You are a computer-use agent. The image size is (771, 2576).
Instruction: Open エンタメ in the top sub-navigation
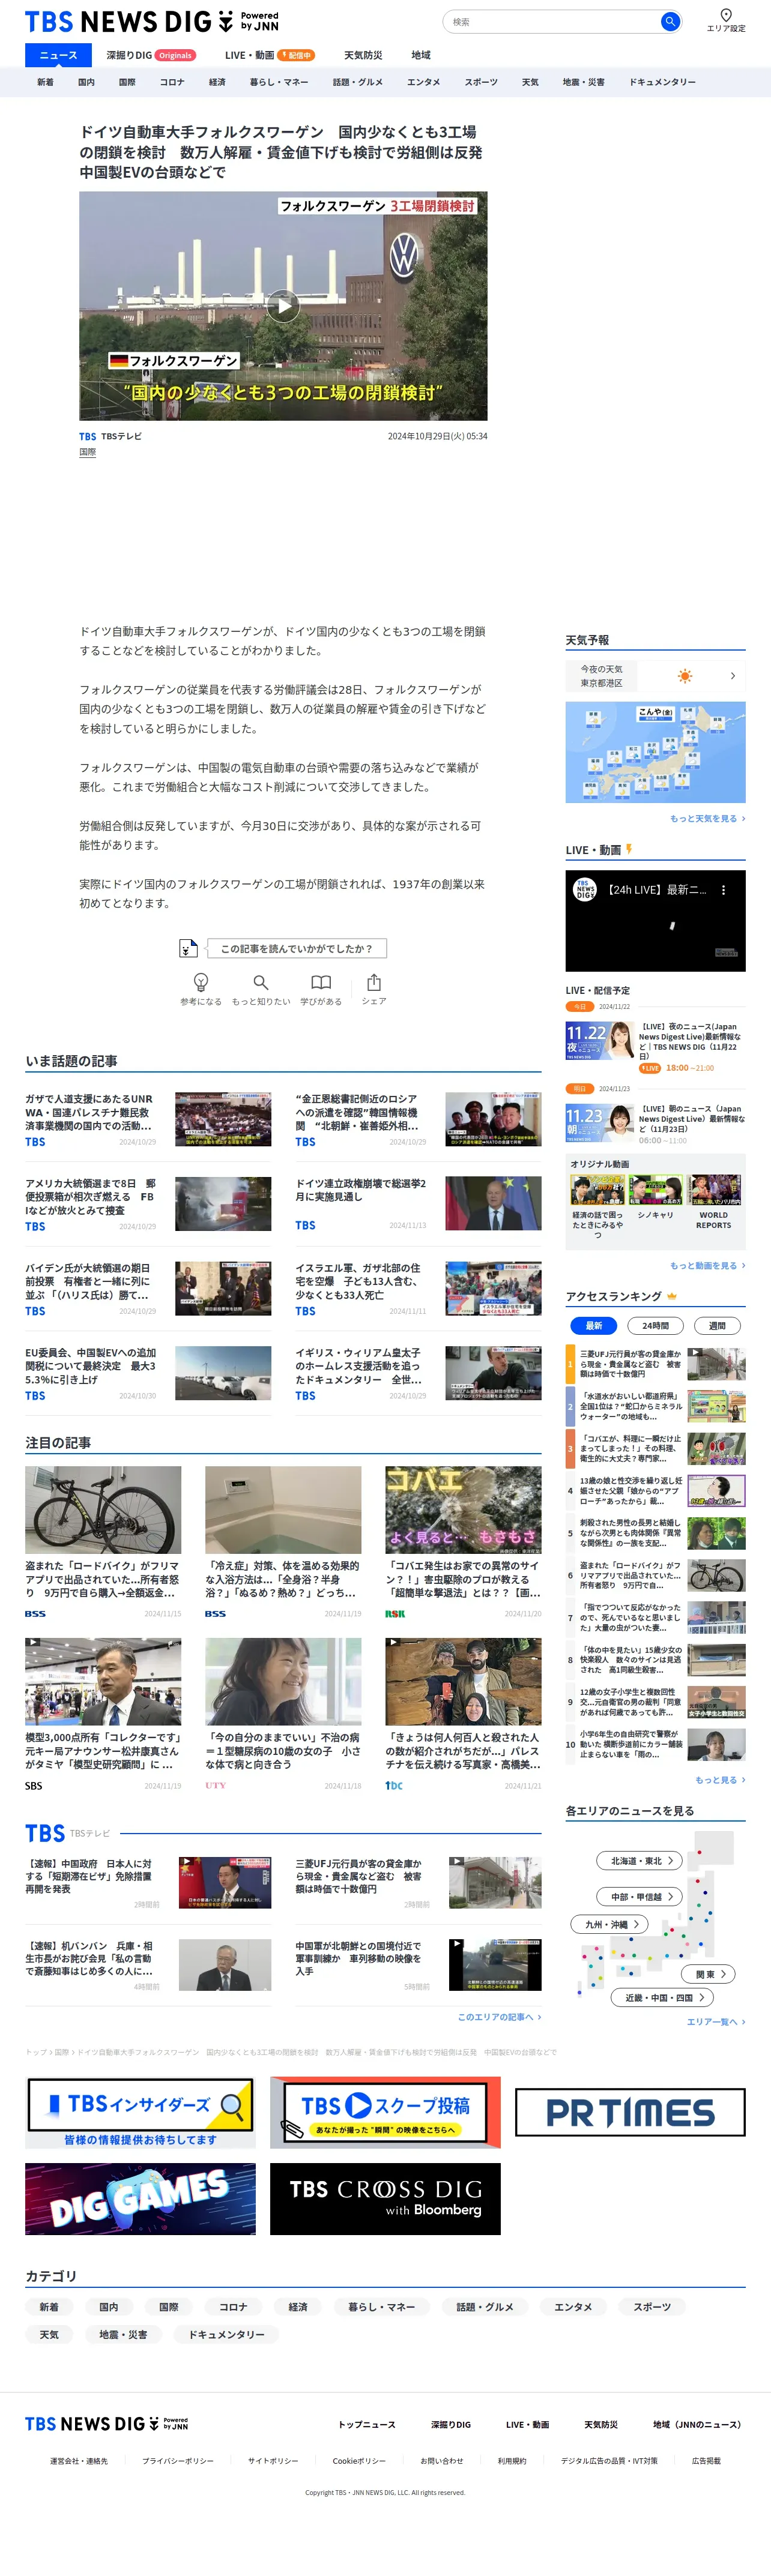click(x=424, y=82)
